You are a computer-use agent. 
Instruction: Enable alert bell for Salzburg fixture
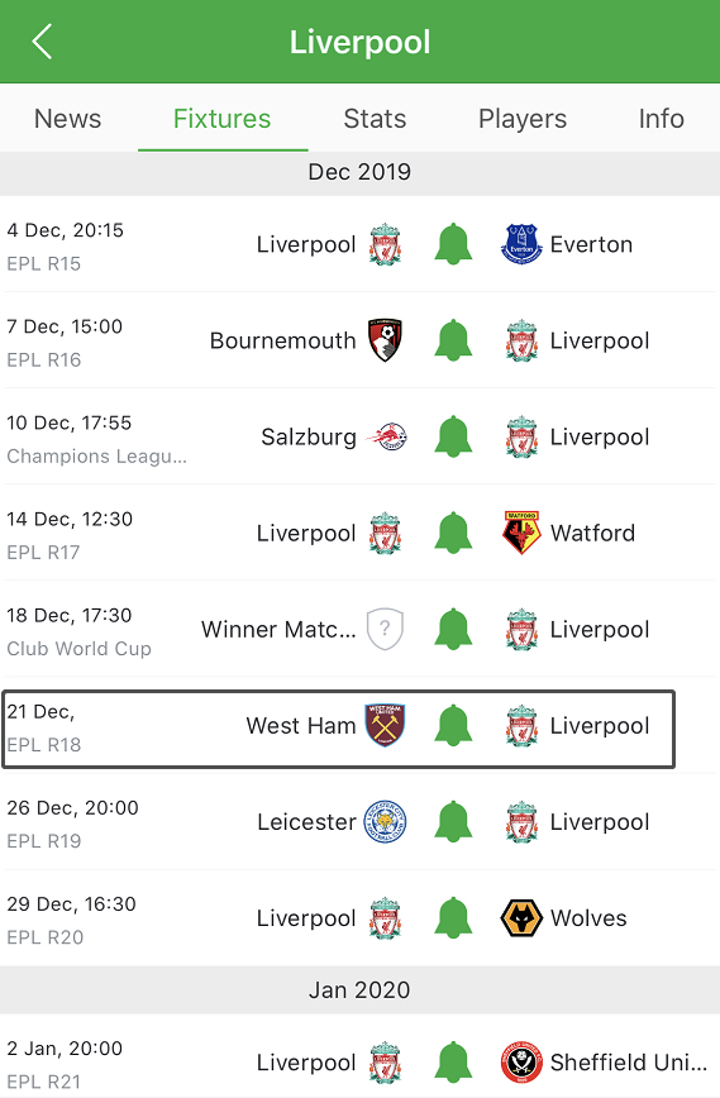coord(453,436)
